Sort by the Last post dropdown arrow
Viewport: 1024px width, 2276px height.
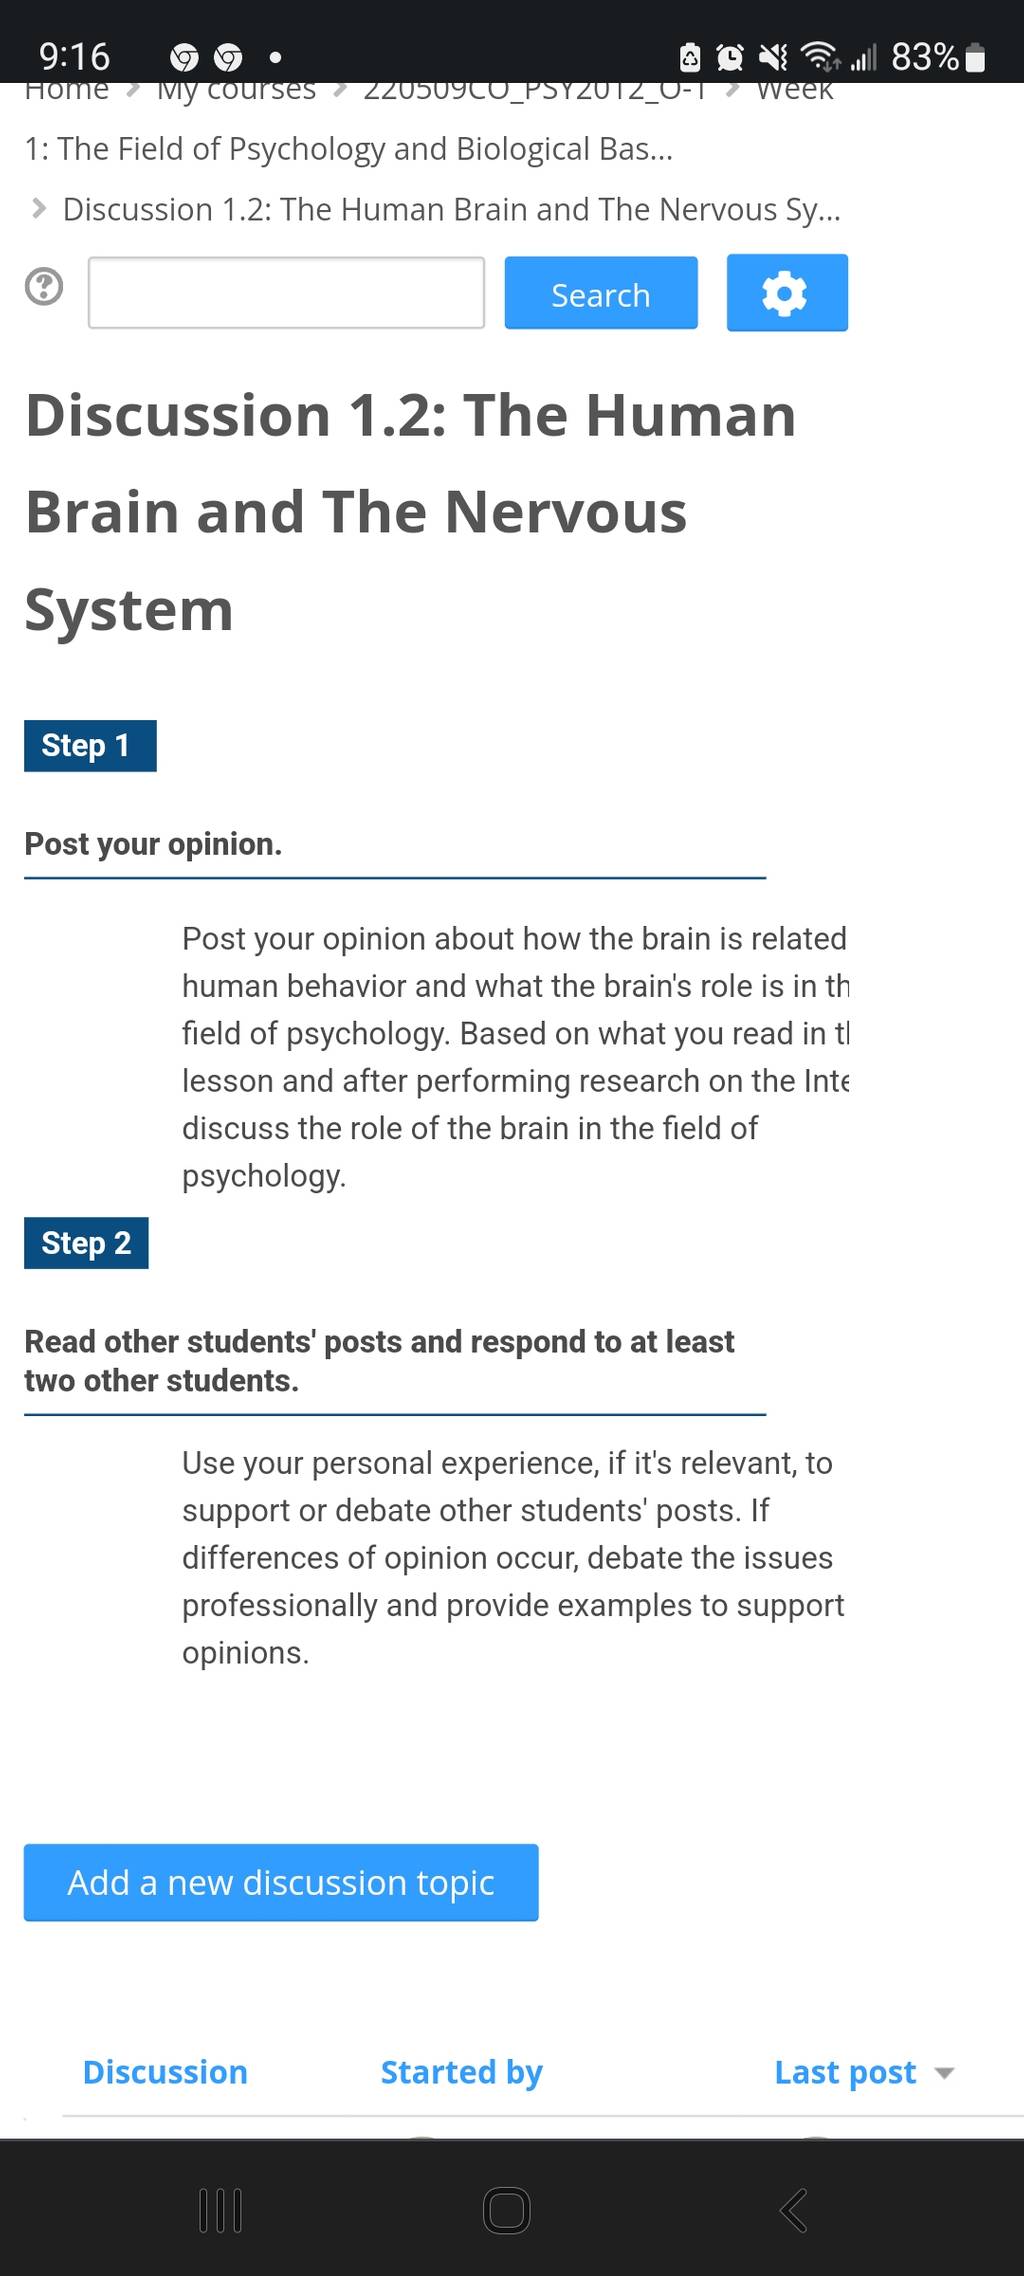[944, 2073]
